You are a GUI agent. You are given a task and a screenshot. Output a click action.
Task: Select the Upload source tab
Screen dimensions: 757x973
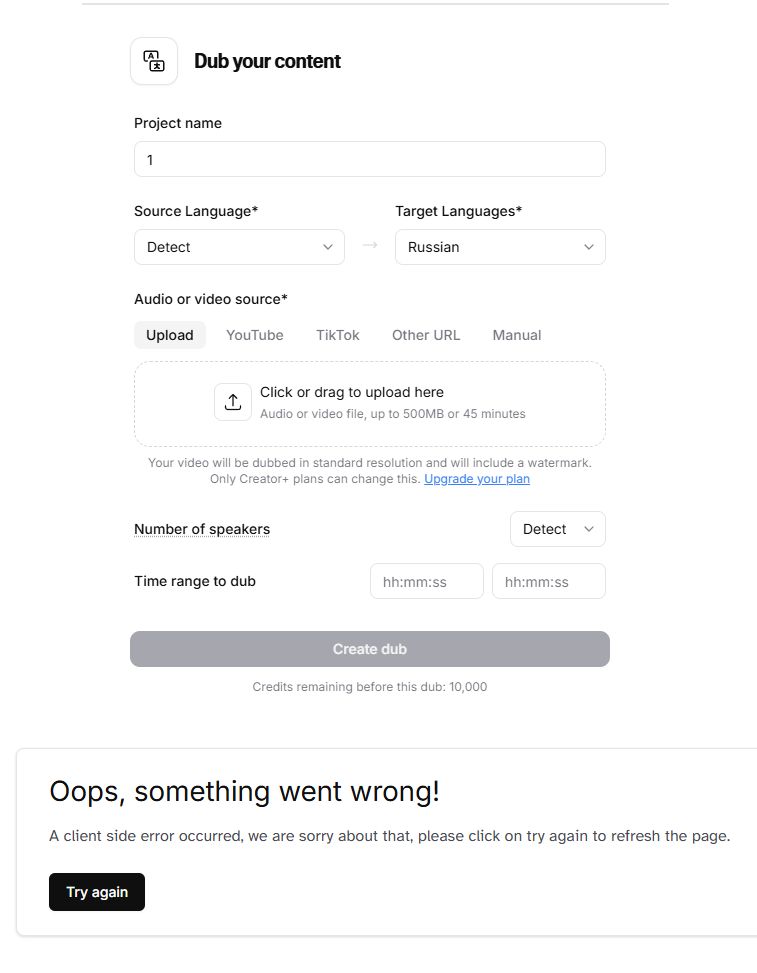click(x=170, y=335)
